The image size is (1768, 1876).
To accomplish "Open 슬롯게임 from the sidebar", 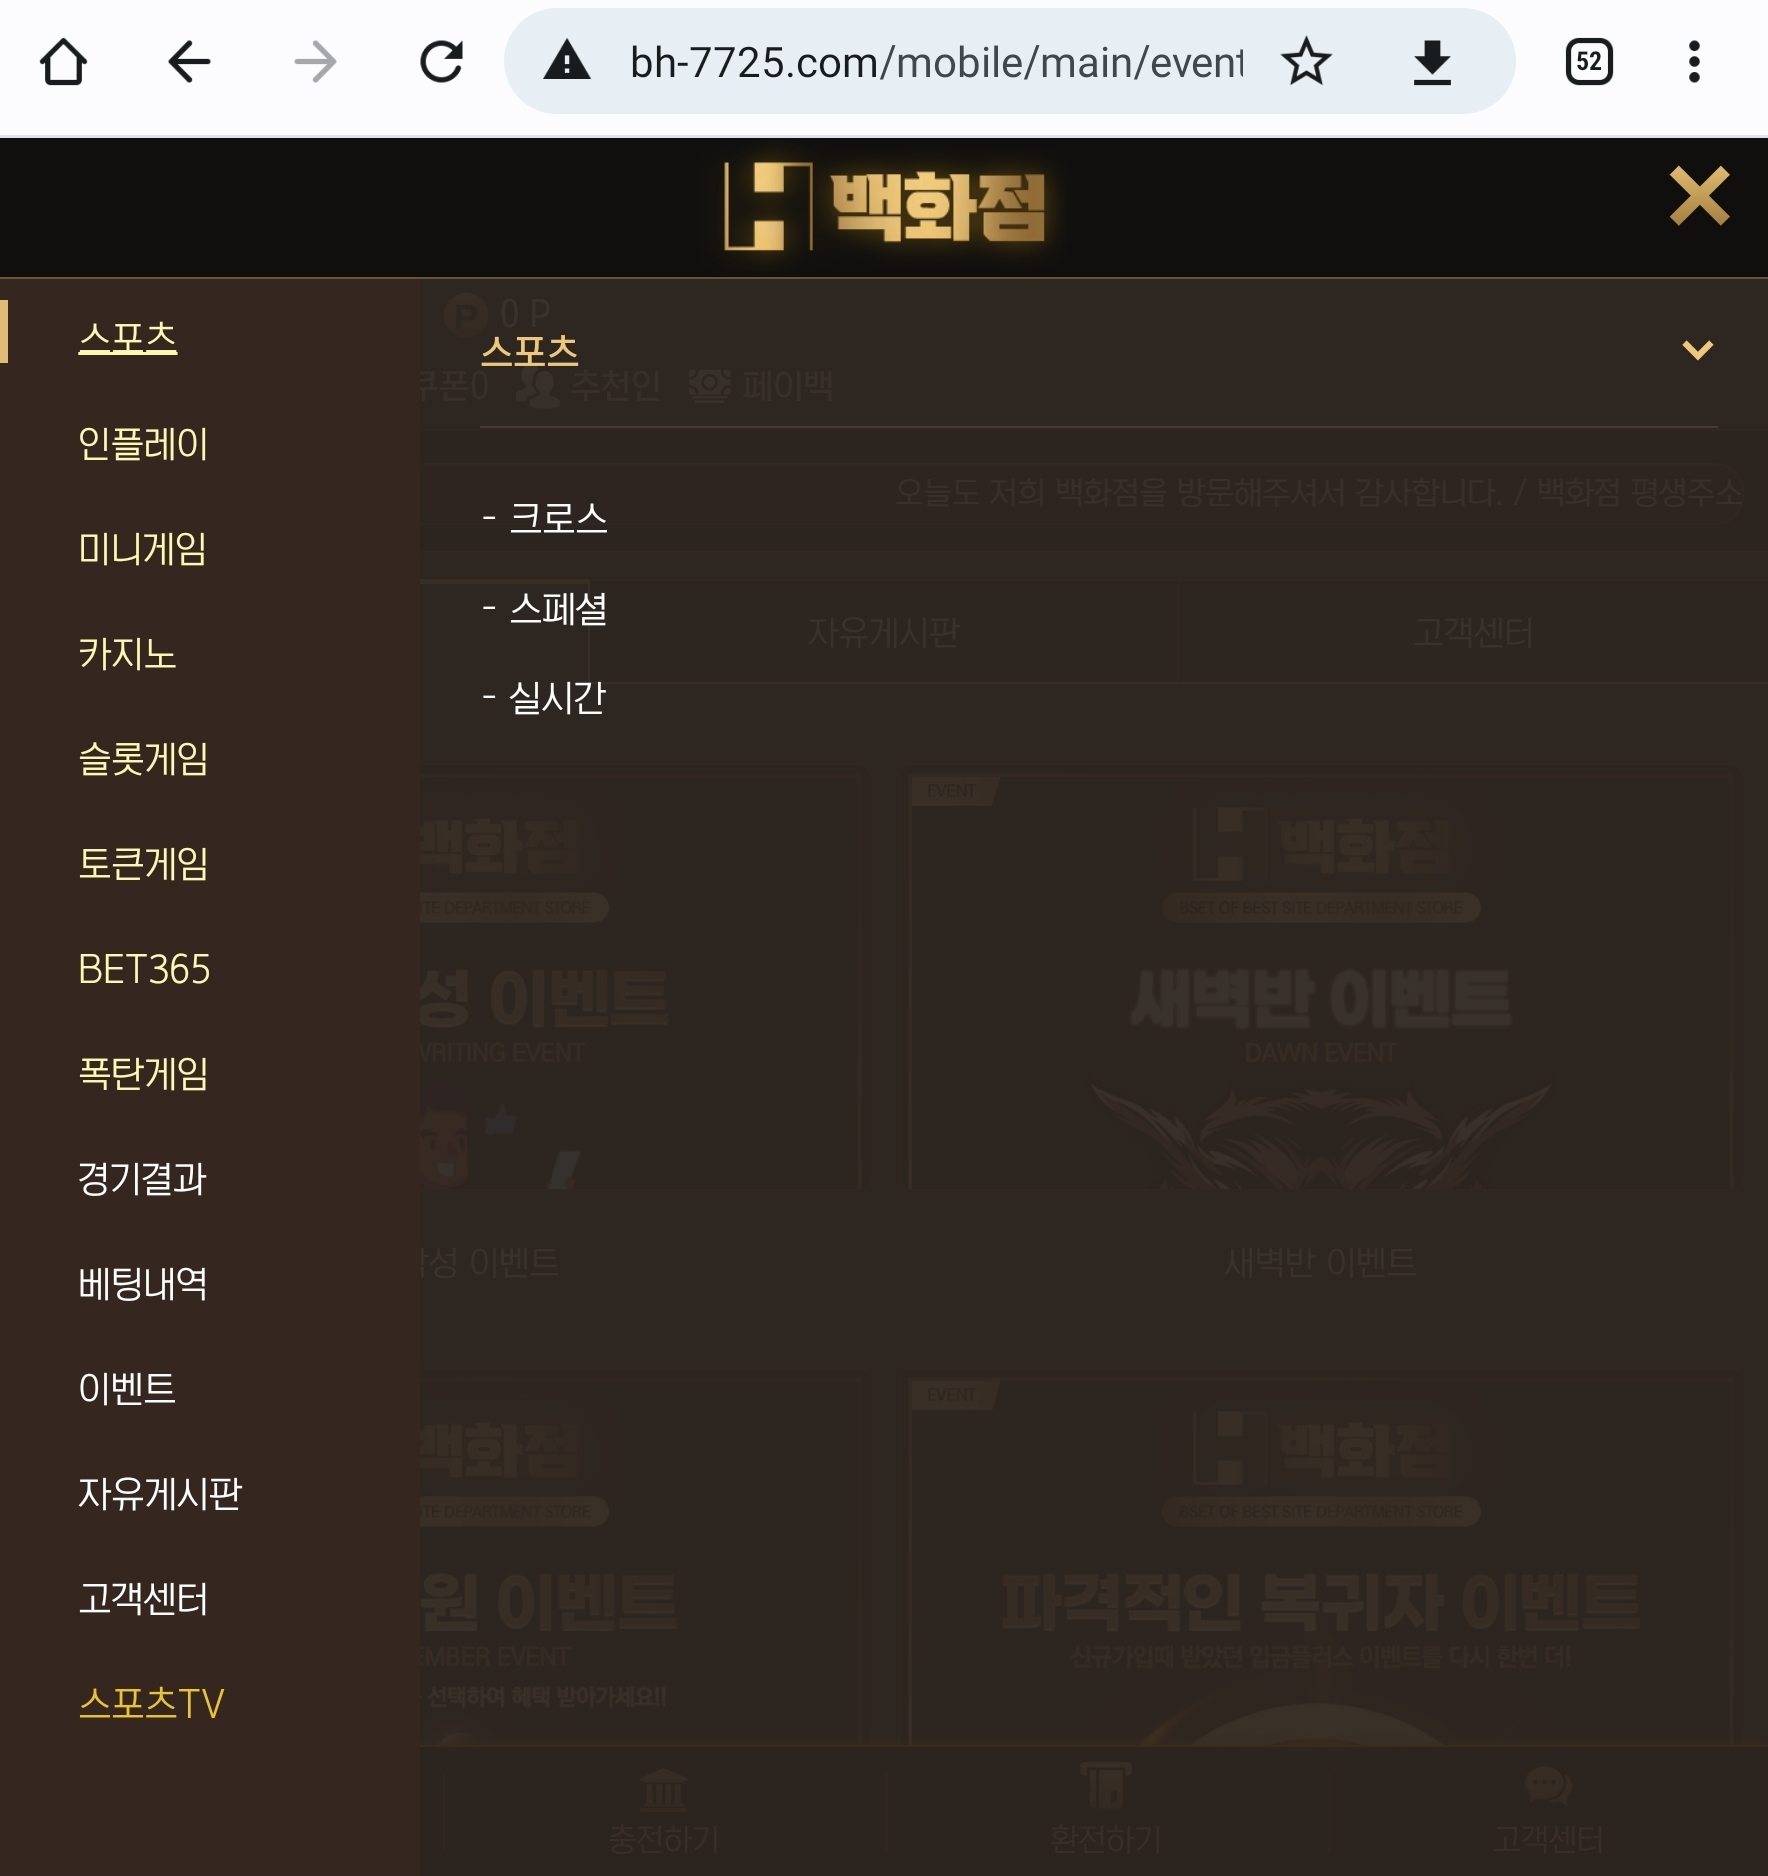I will click(x=143, y=758).
